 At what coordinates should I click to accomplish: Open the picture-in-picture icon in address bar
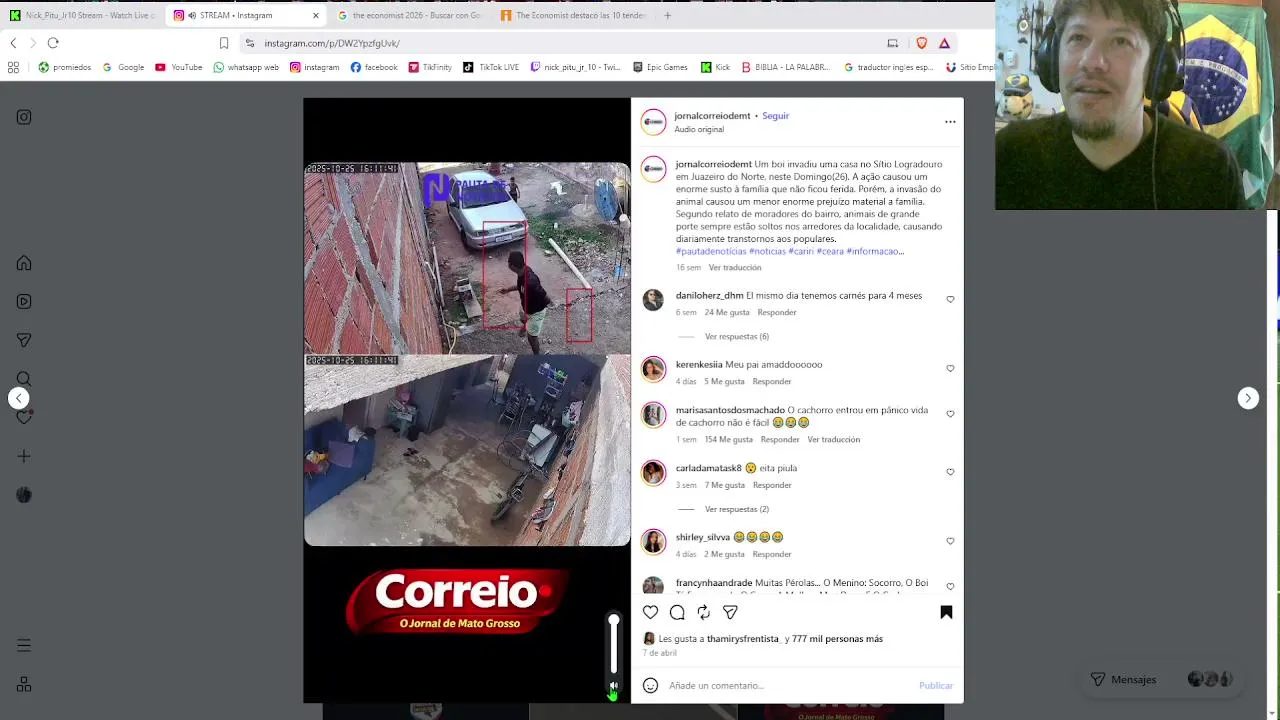892,43
